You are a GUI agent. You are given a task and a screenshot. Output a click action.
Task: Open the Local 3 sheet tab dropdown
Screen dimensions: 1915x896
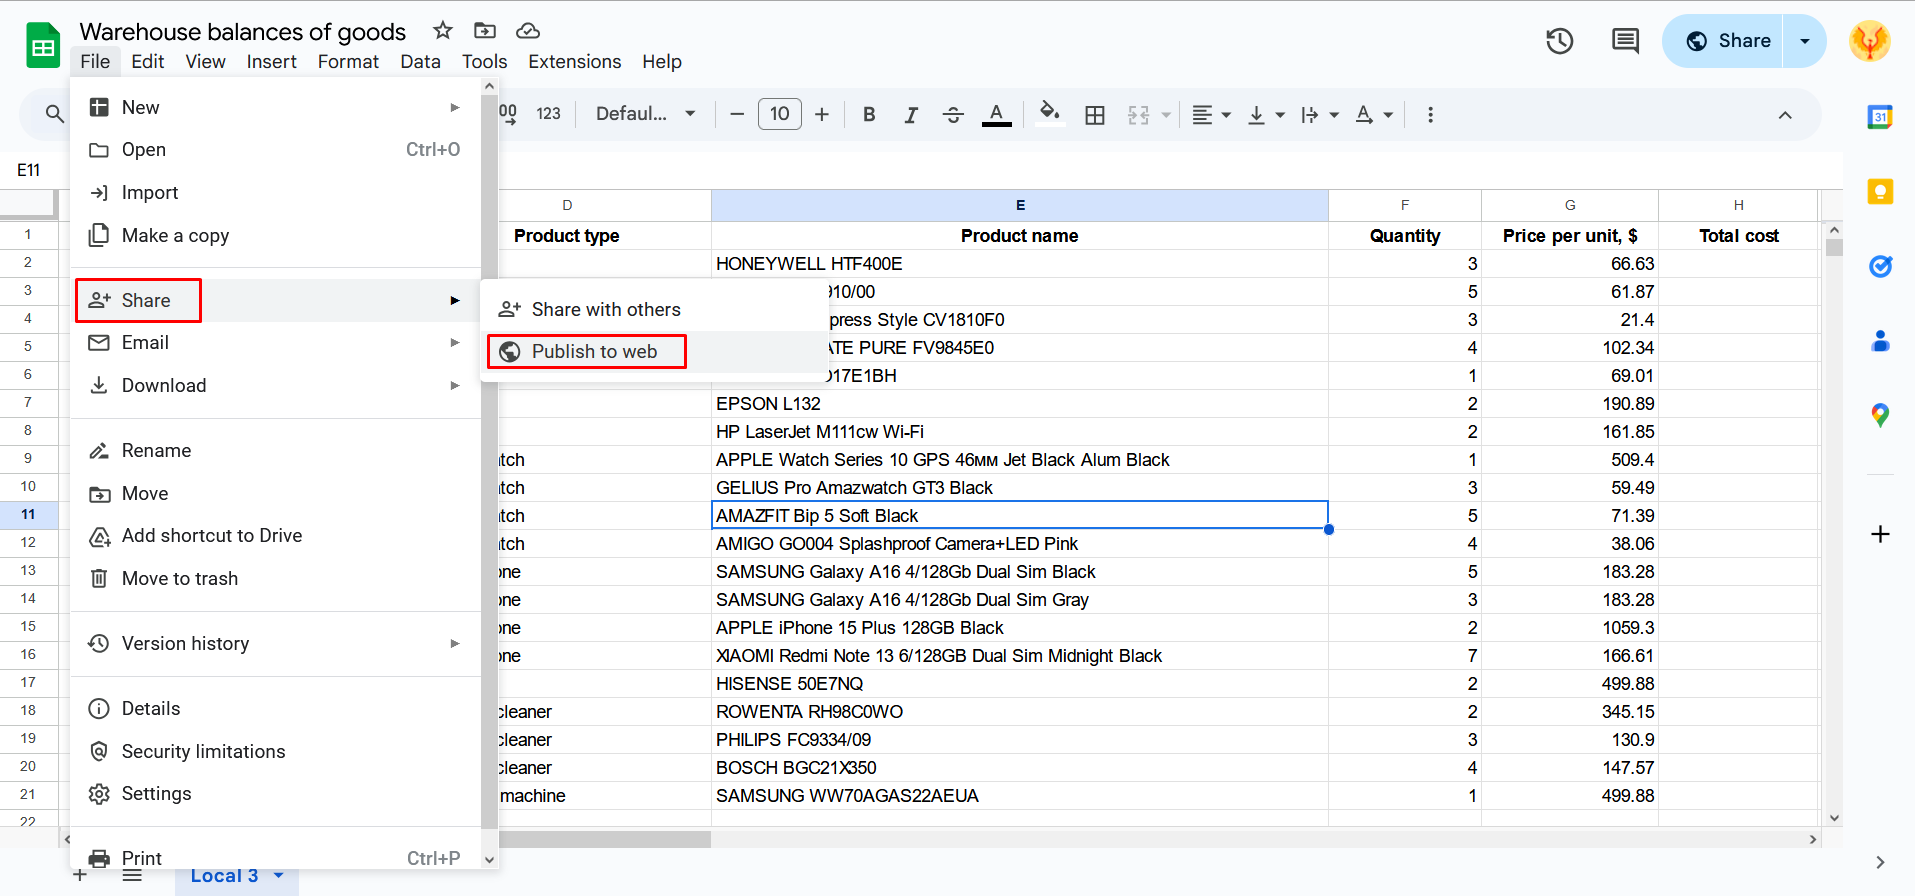[279, 876]
